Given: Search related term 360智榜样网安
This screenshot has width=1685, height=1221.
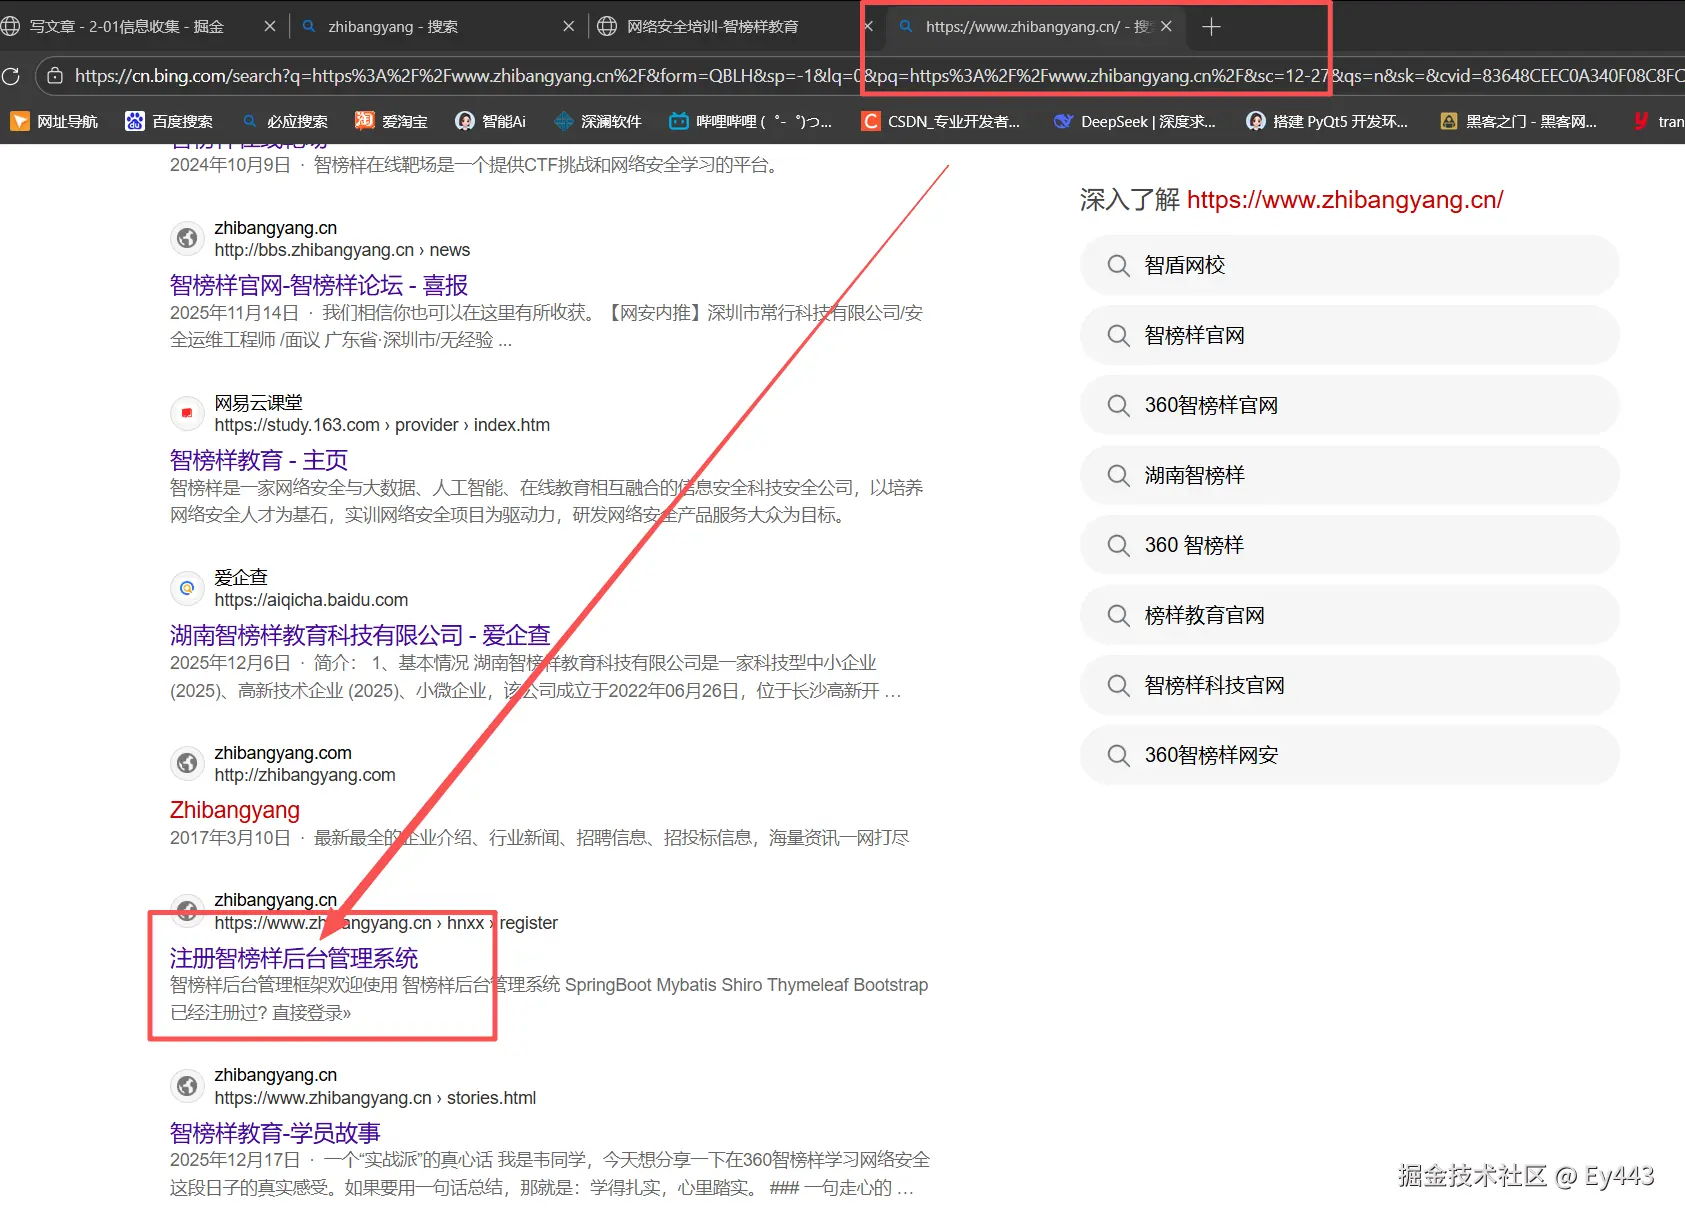Looking at the screenshot, I should pos(1350,755).
